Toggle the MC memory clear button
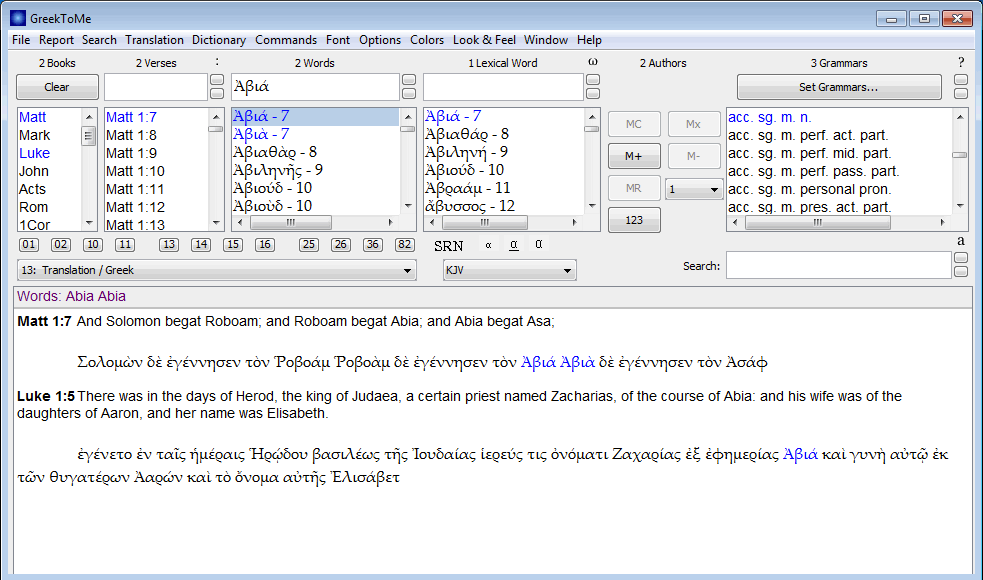This screenshot has height=580, width=983. click(634, 123)
